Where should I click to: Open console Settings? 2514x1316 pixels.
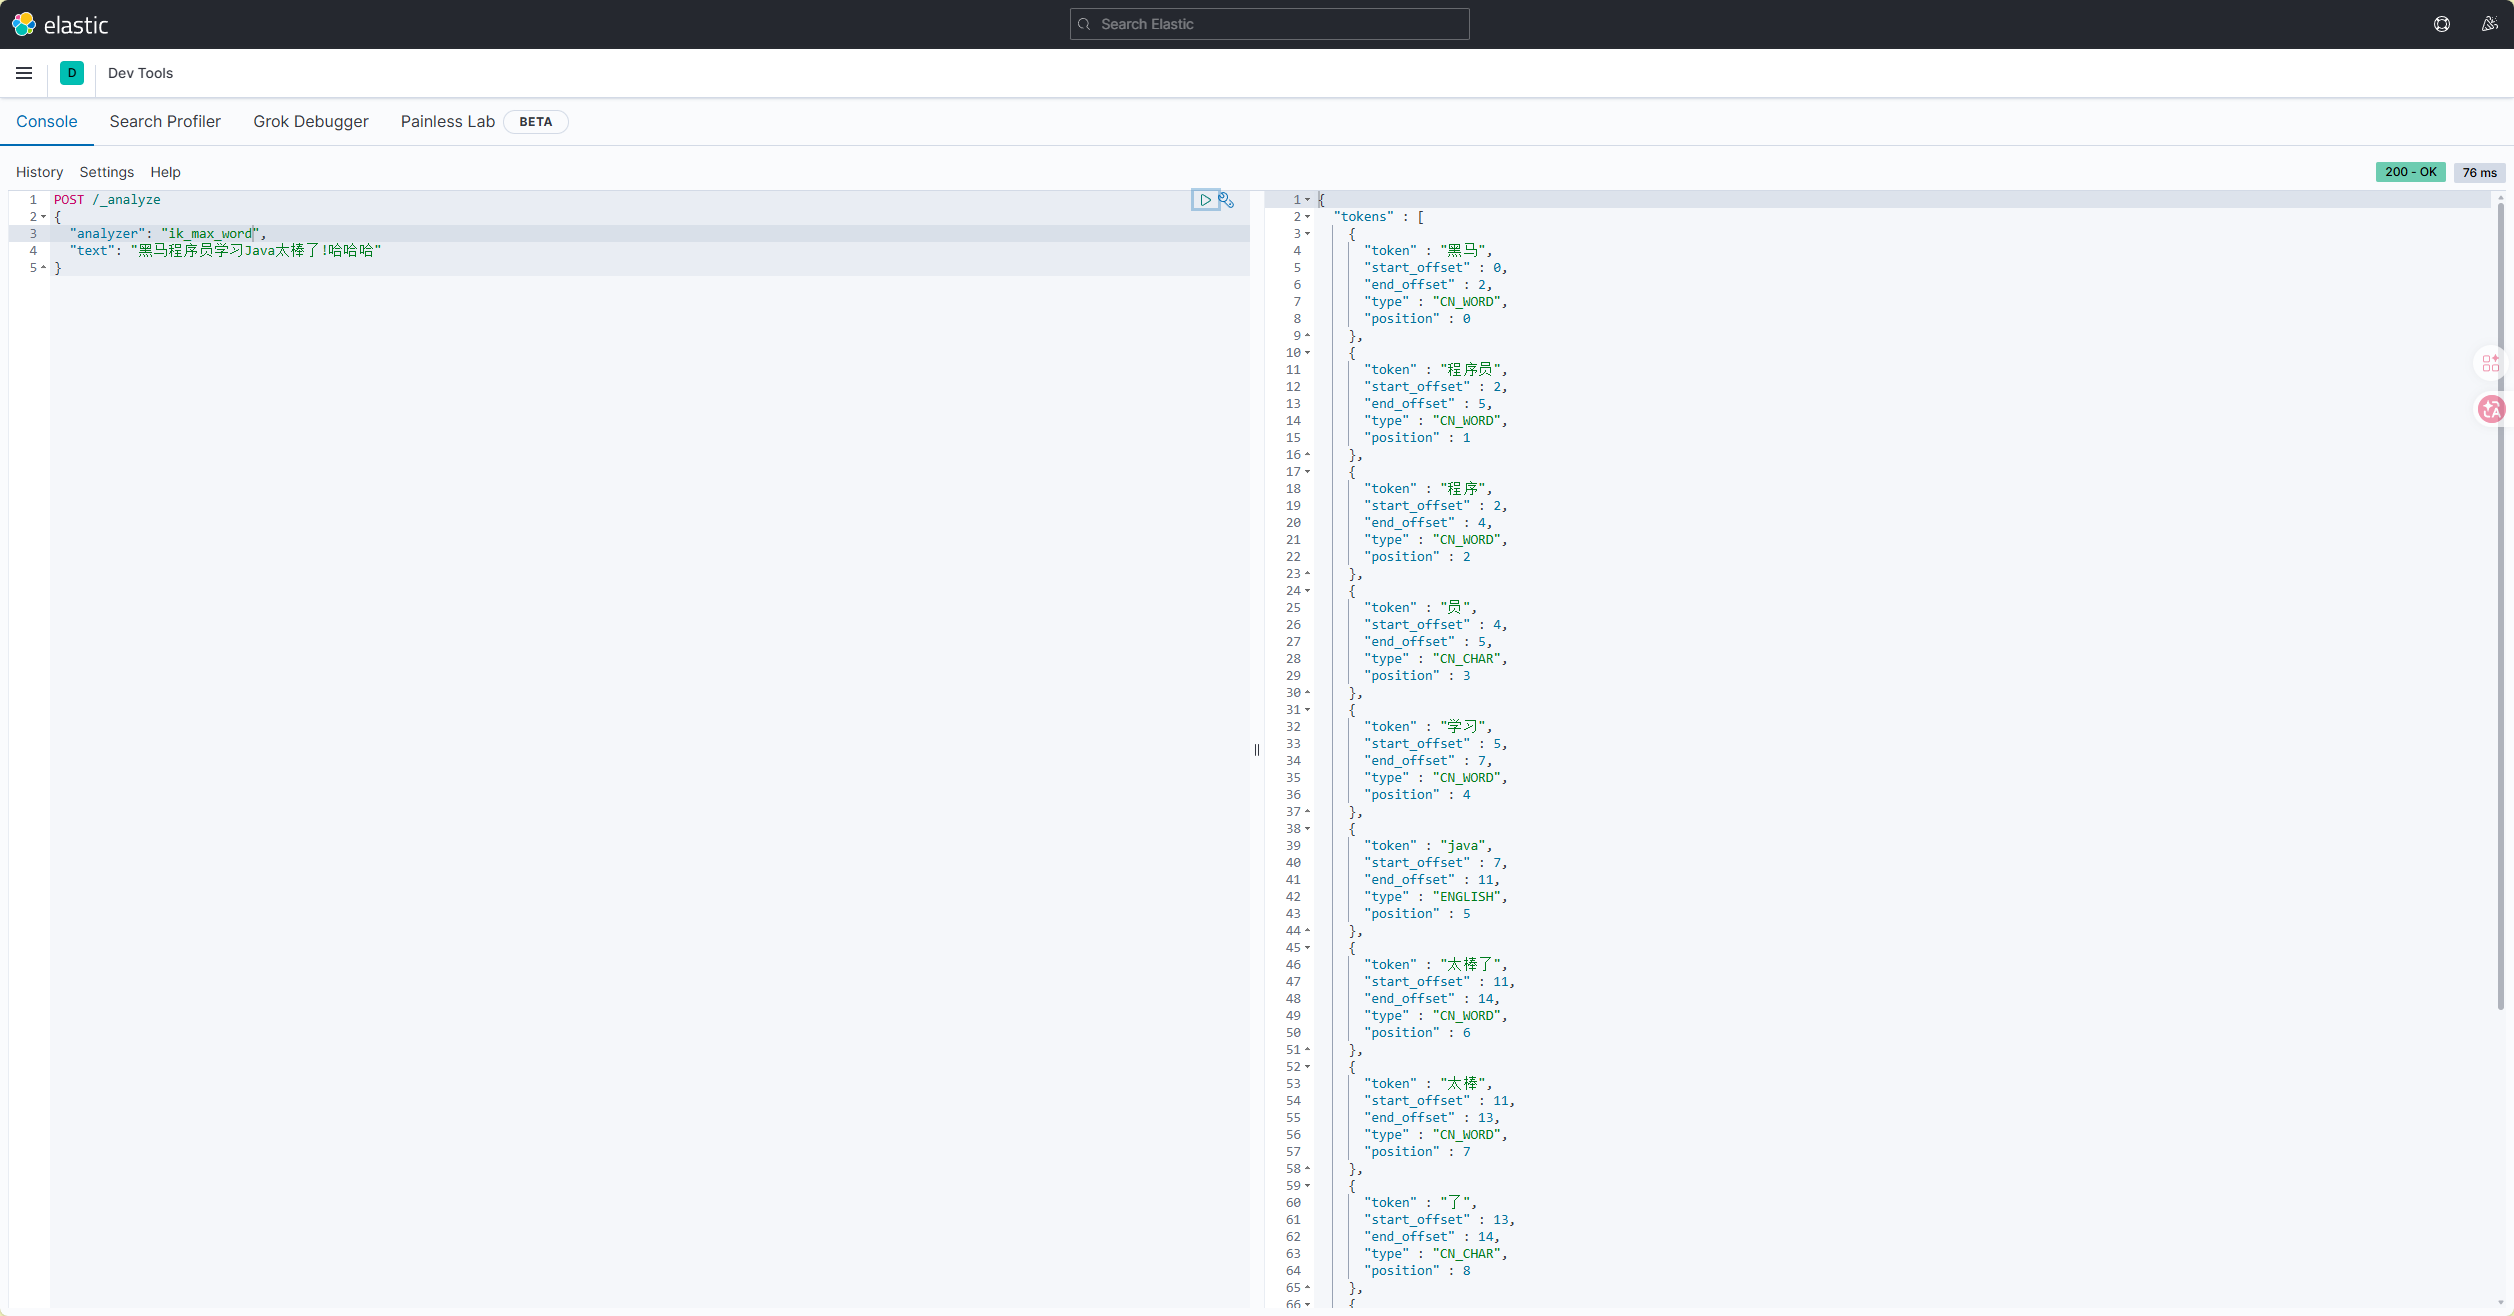click(x=106, y=172)
